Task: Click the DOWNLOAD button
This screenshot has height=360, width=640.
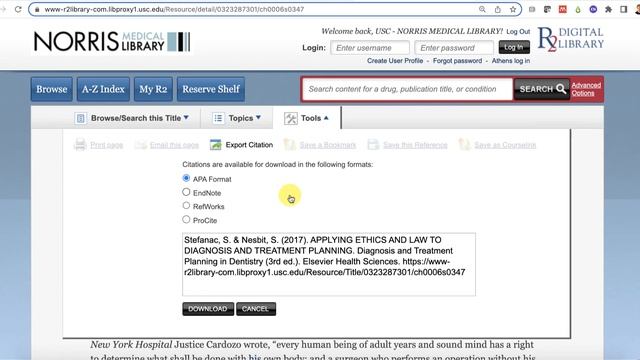Action: [x=208, y=309]
